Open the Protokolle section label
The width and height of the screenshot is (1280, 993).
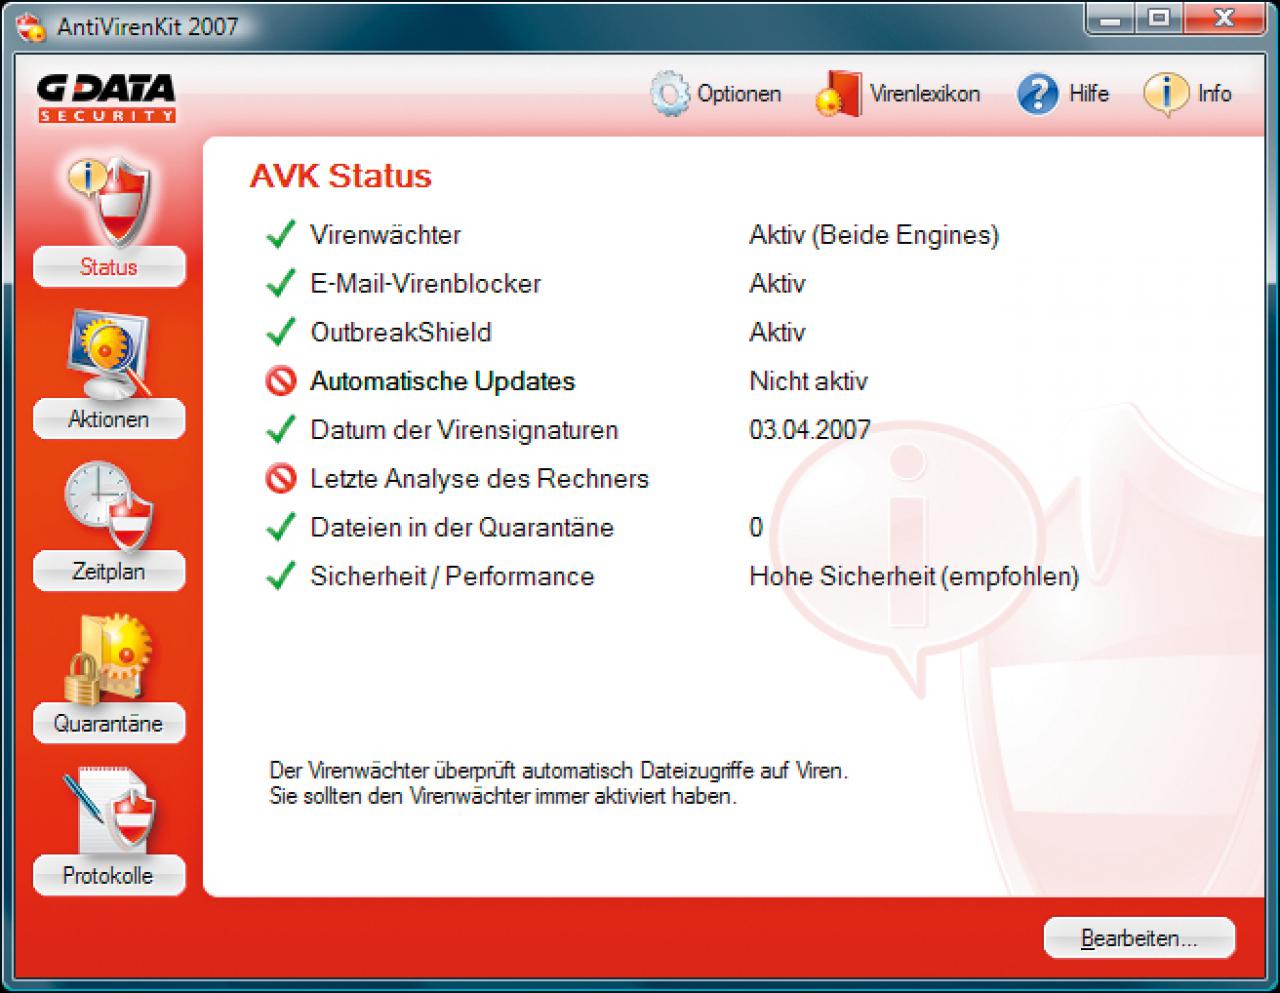tap(109, 875)
